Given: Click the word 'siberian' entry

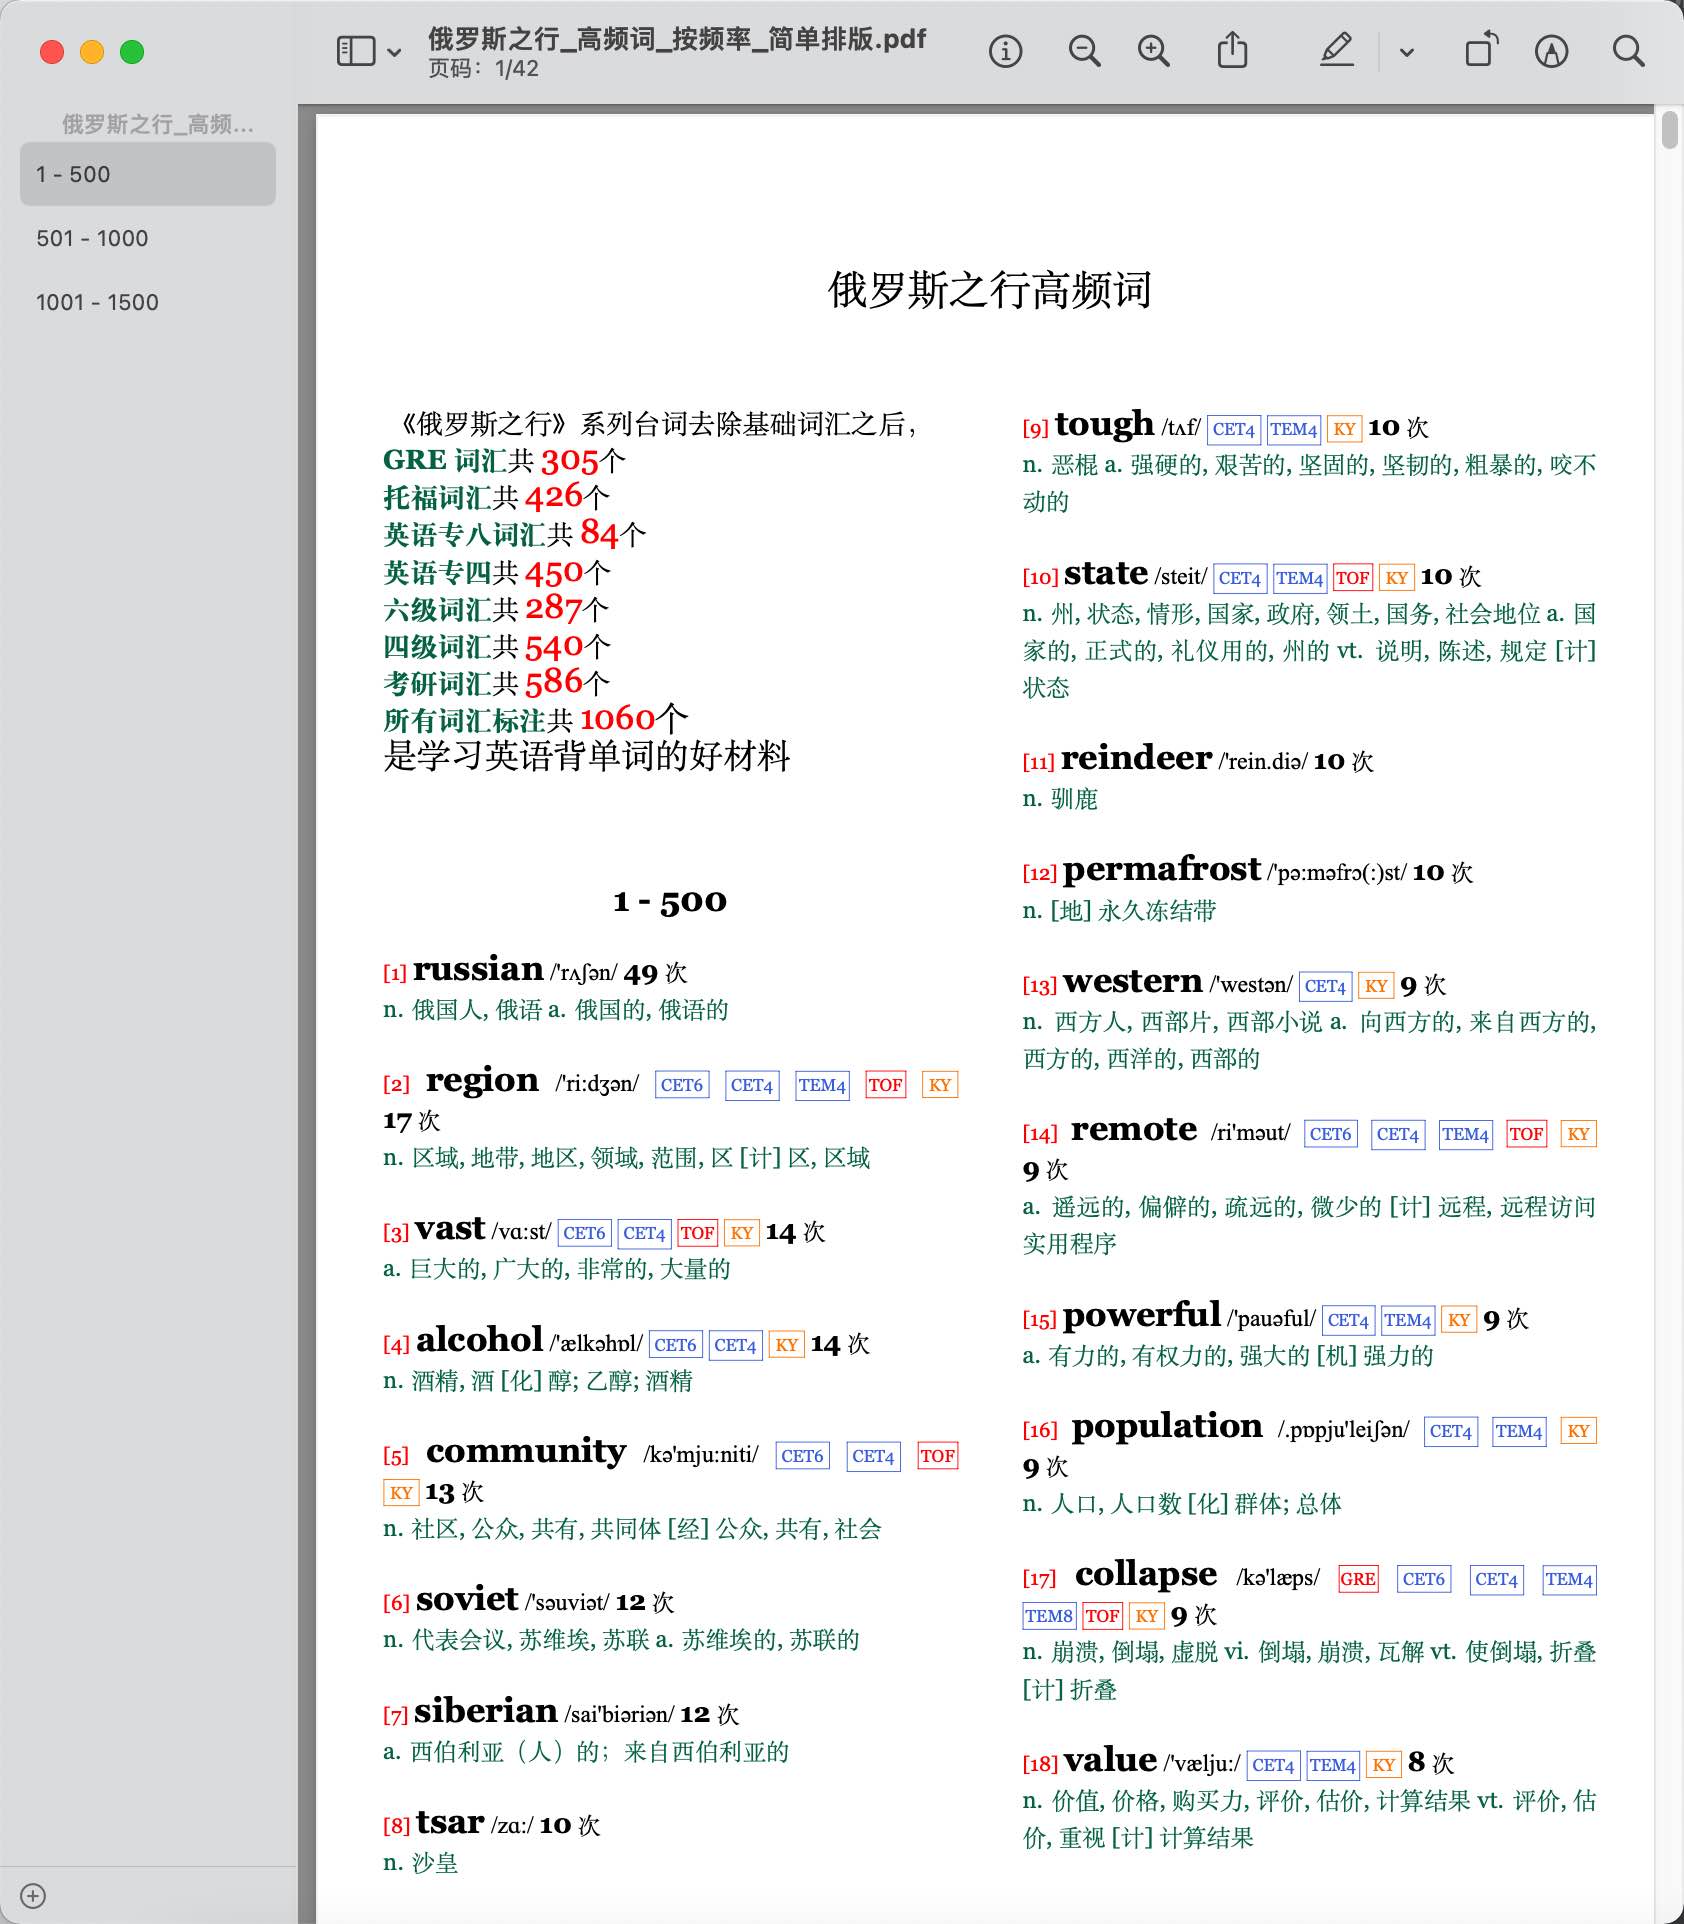Looking at the screenshot, I should (486, 1711).
